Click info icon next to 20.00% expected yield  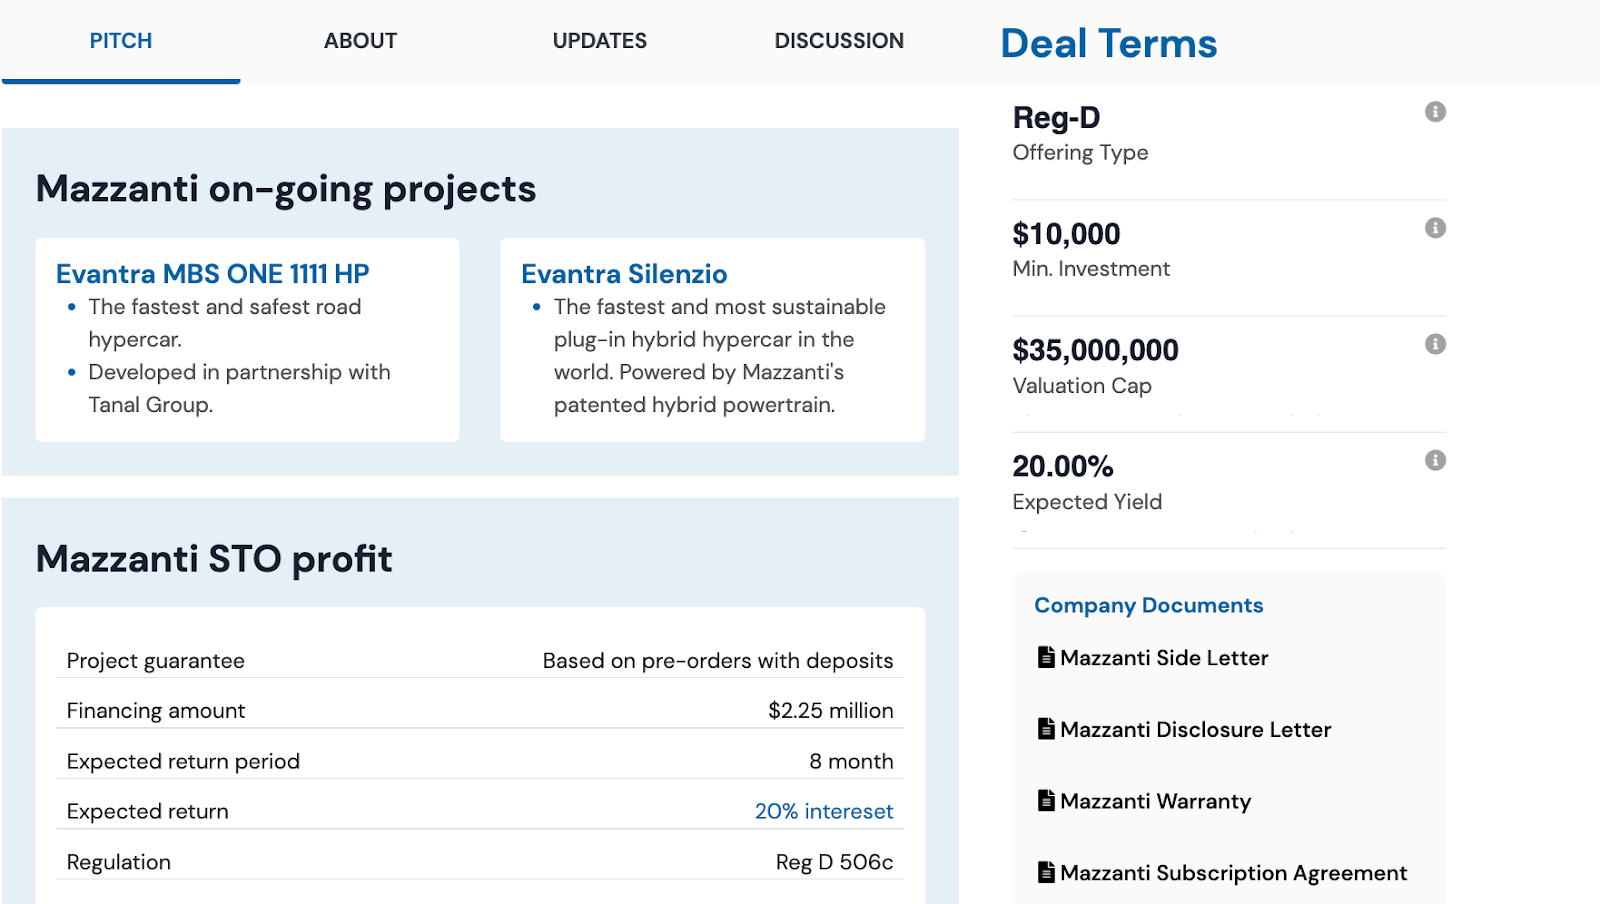(x=1435, y=460)
